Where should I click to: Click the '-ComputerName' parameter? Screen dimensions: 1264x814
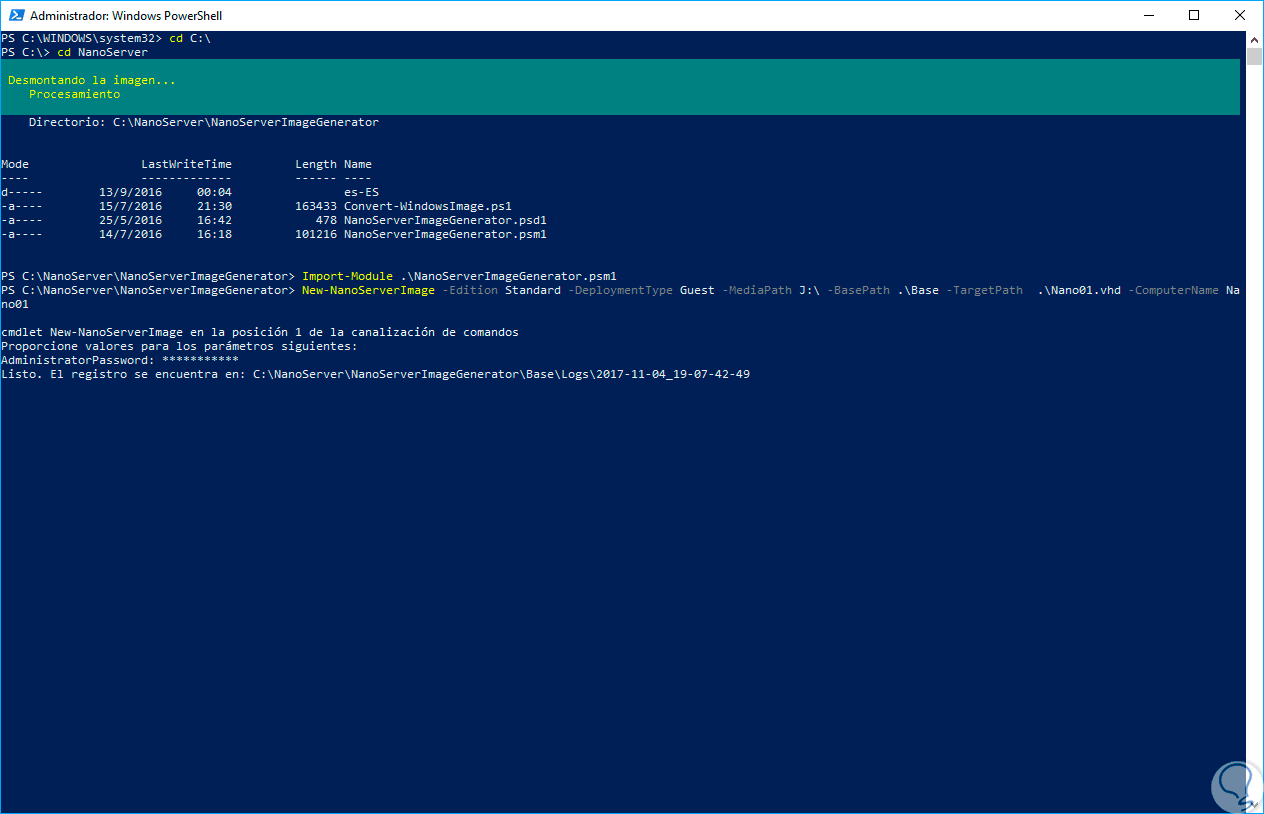coord(1173,290)
